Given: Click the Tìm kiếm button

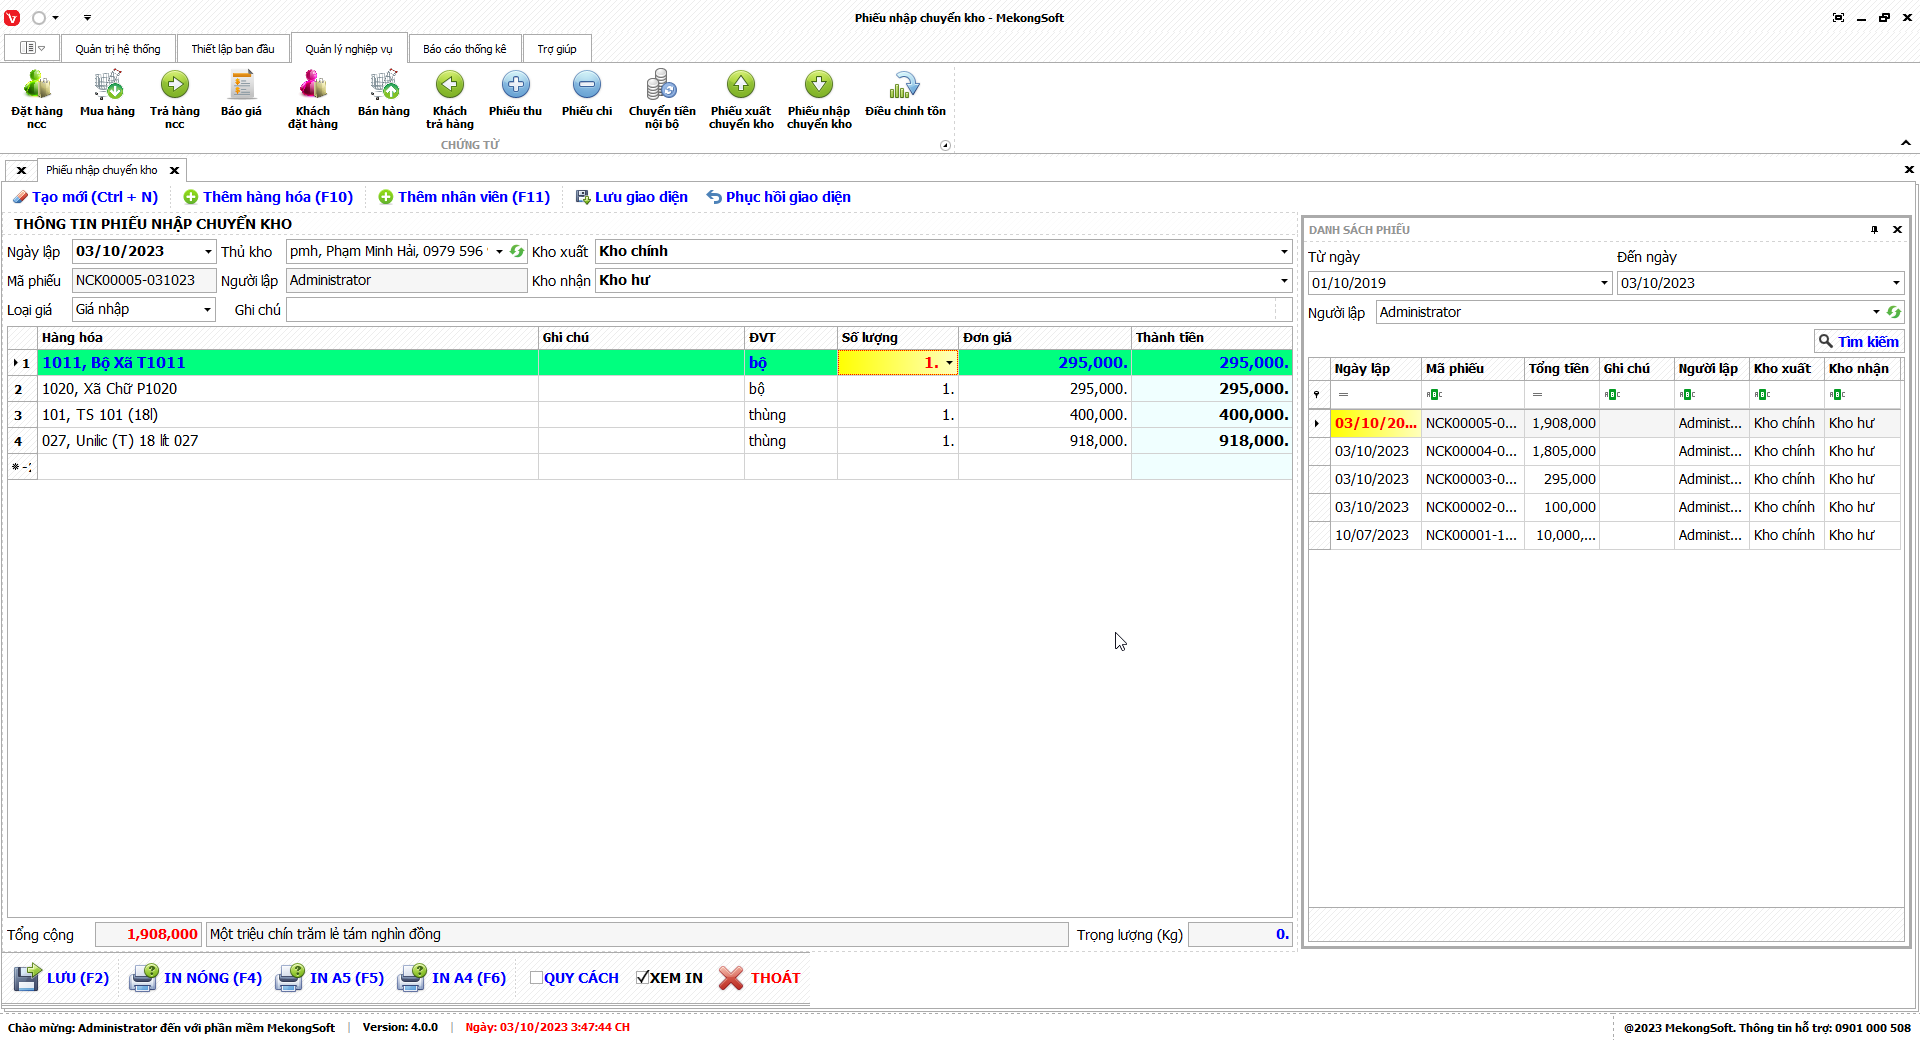Looking at the screenshot, I should [x=1858, y=342].
